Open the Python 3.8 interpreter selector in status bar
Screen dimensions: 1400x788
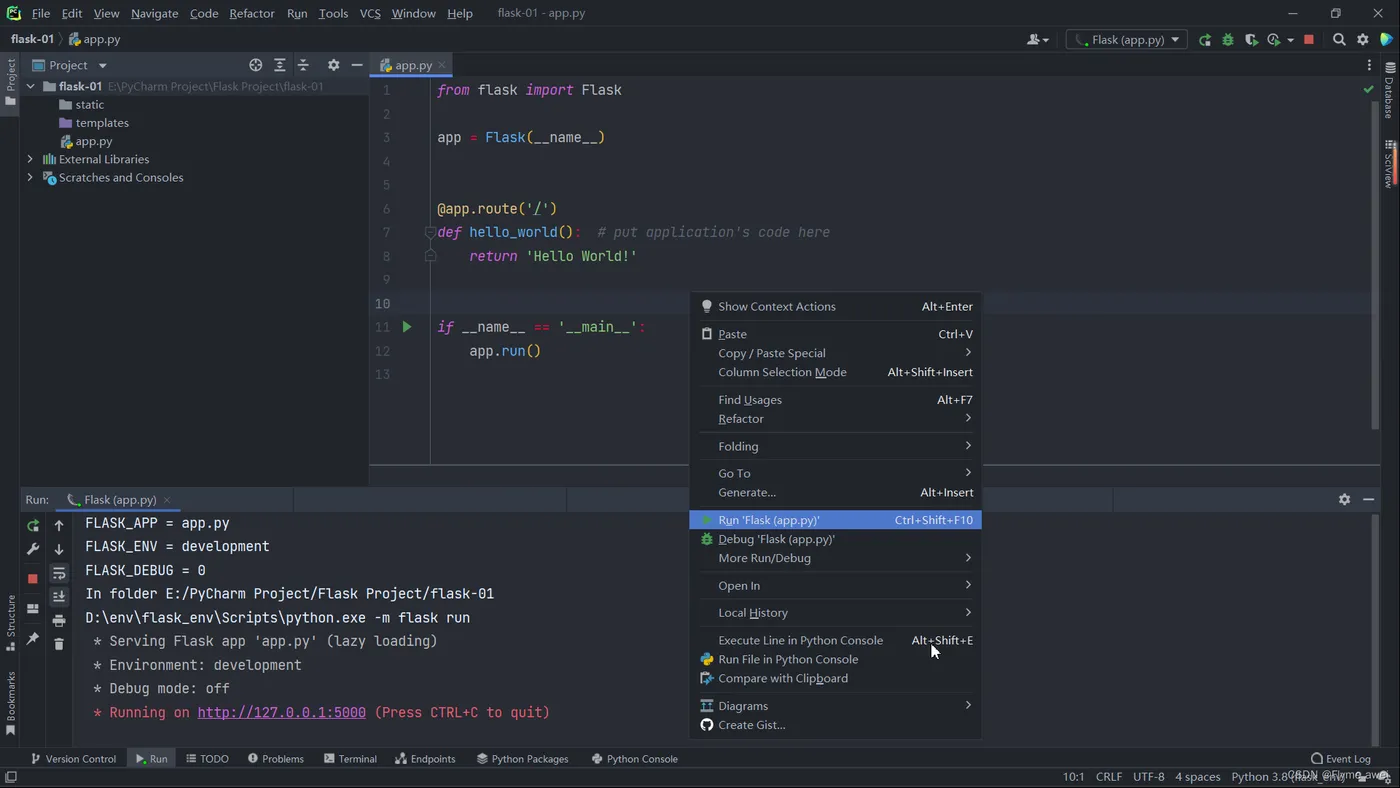(x=1290, y=777)
